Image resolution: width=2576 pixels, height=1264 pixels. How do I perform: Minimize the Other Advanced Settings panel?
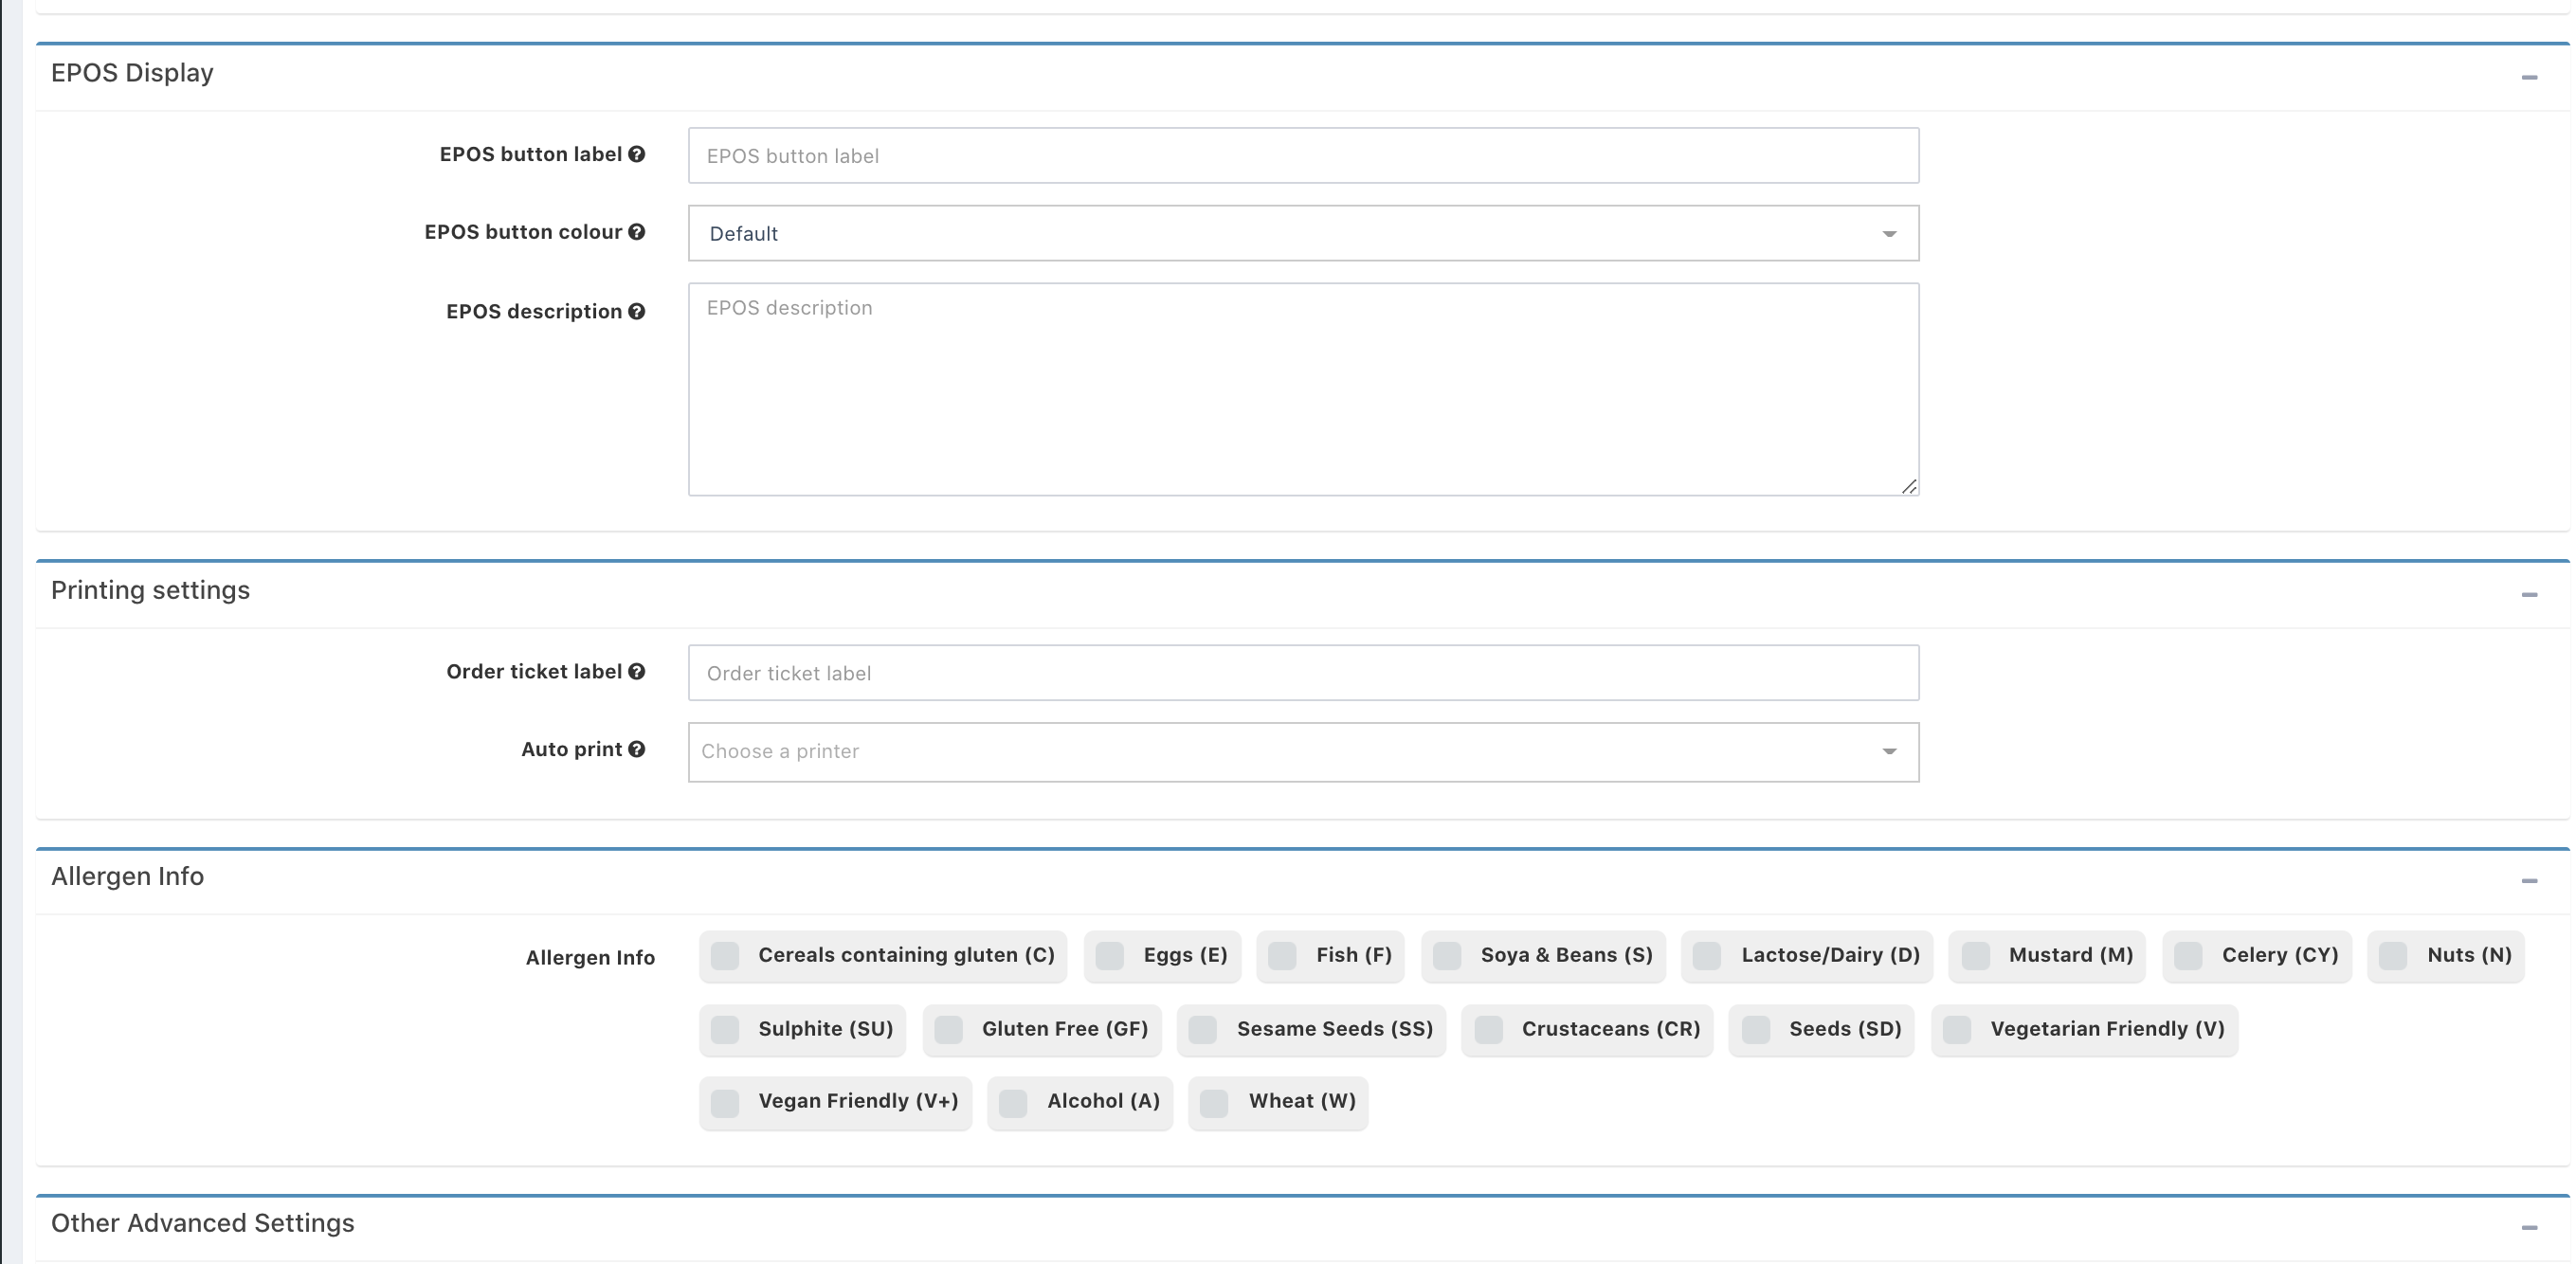2529,1227
